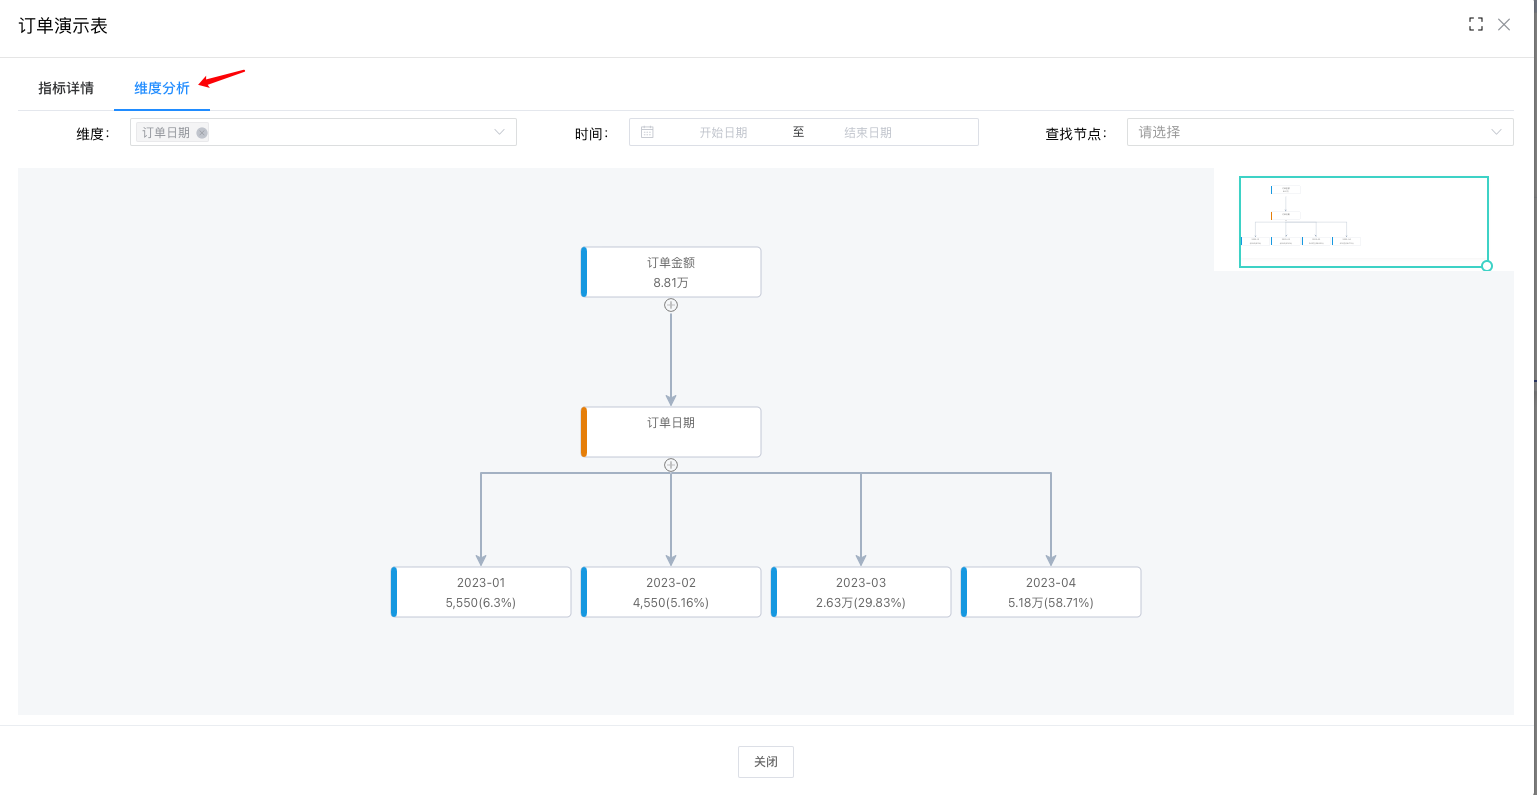The width and height of the screenshot is (1537, 795).
Task: Click the fullscreen icon in dialog header
Action: 1475,25
